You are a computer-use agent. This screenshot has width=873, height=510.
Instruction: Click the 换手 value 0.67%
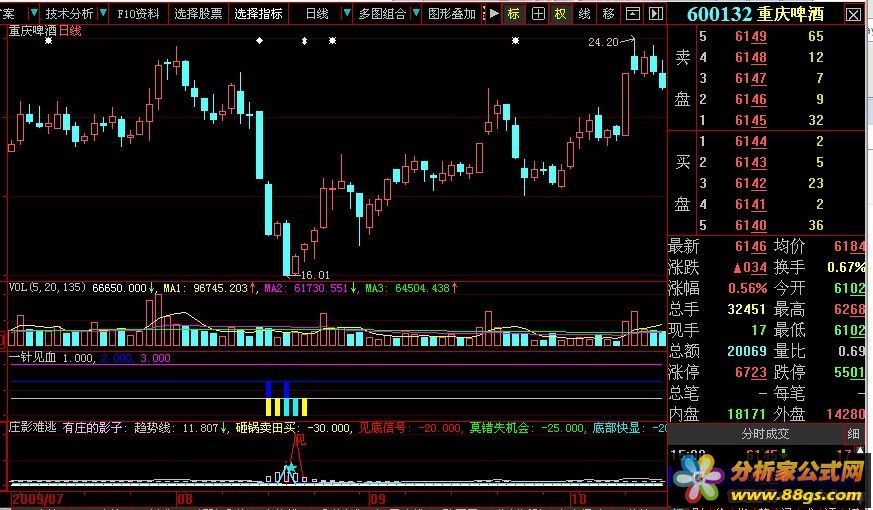[x=846, y=267]
